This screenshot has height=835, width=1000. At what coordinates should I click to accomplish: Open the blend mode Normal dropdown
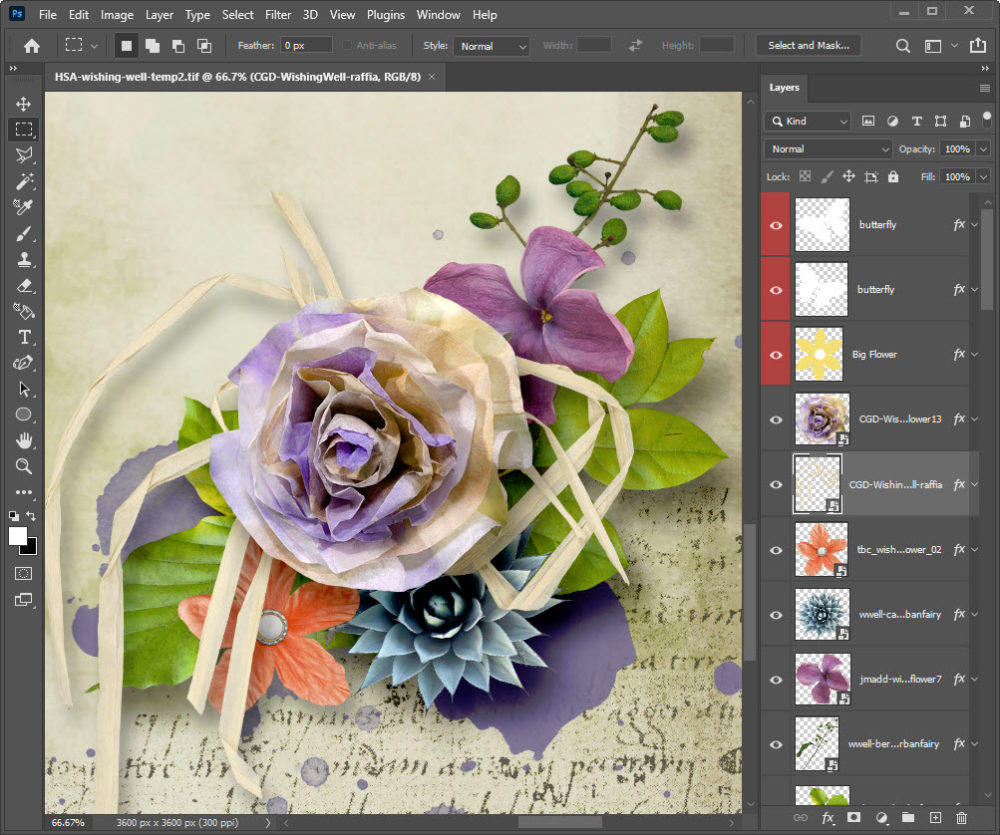(828, 149)
